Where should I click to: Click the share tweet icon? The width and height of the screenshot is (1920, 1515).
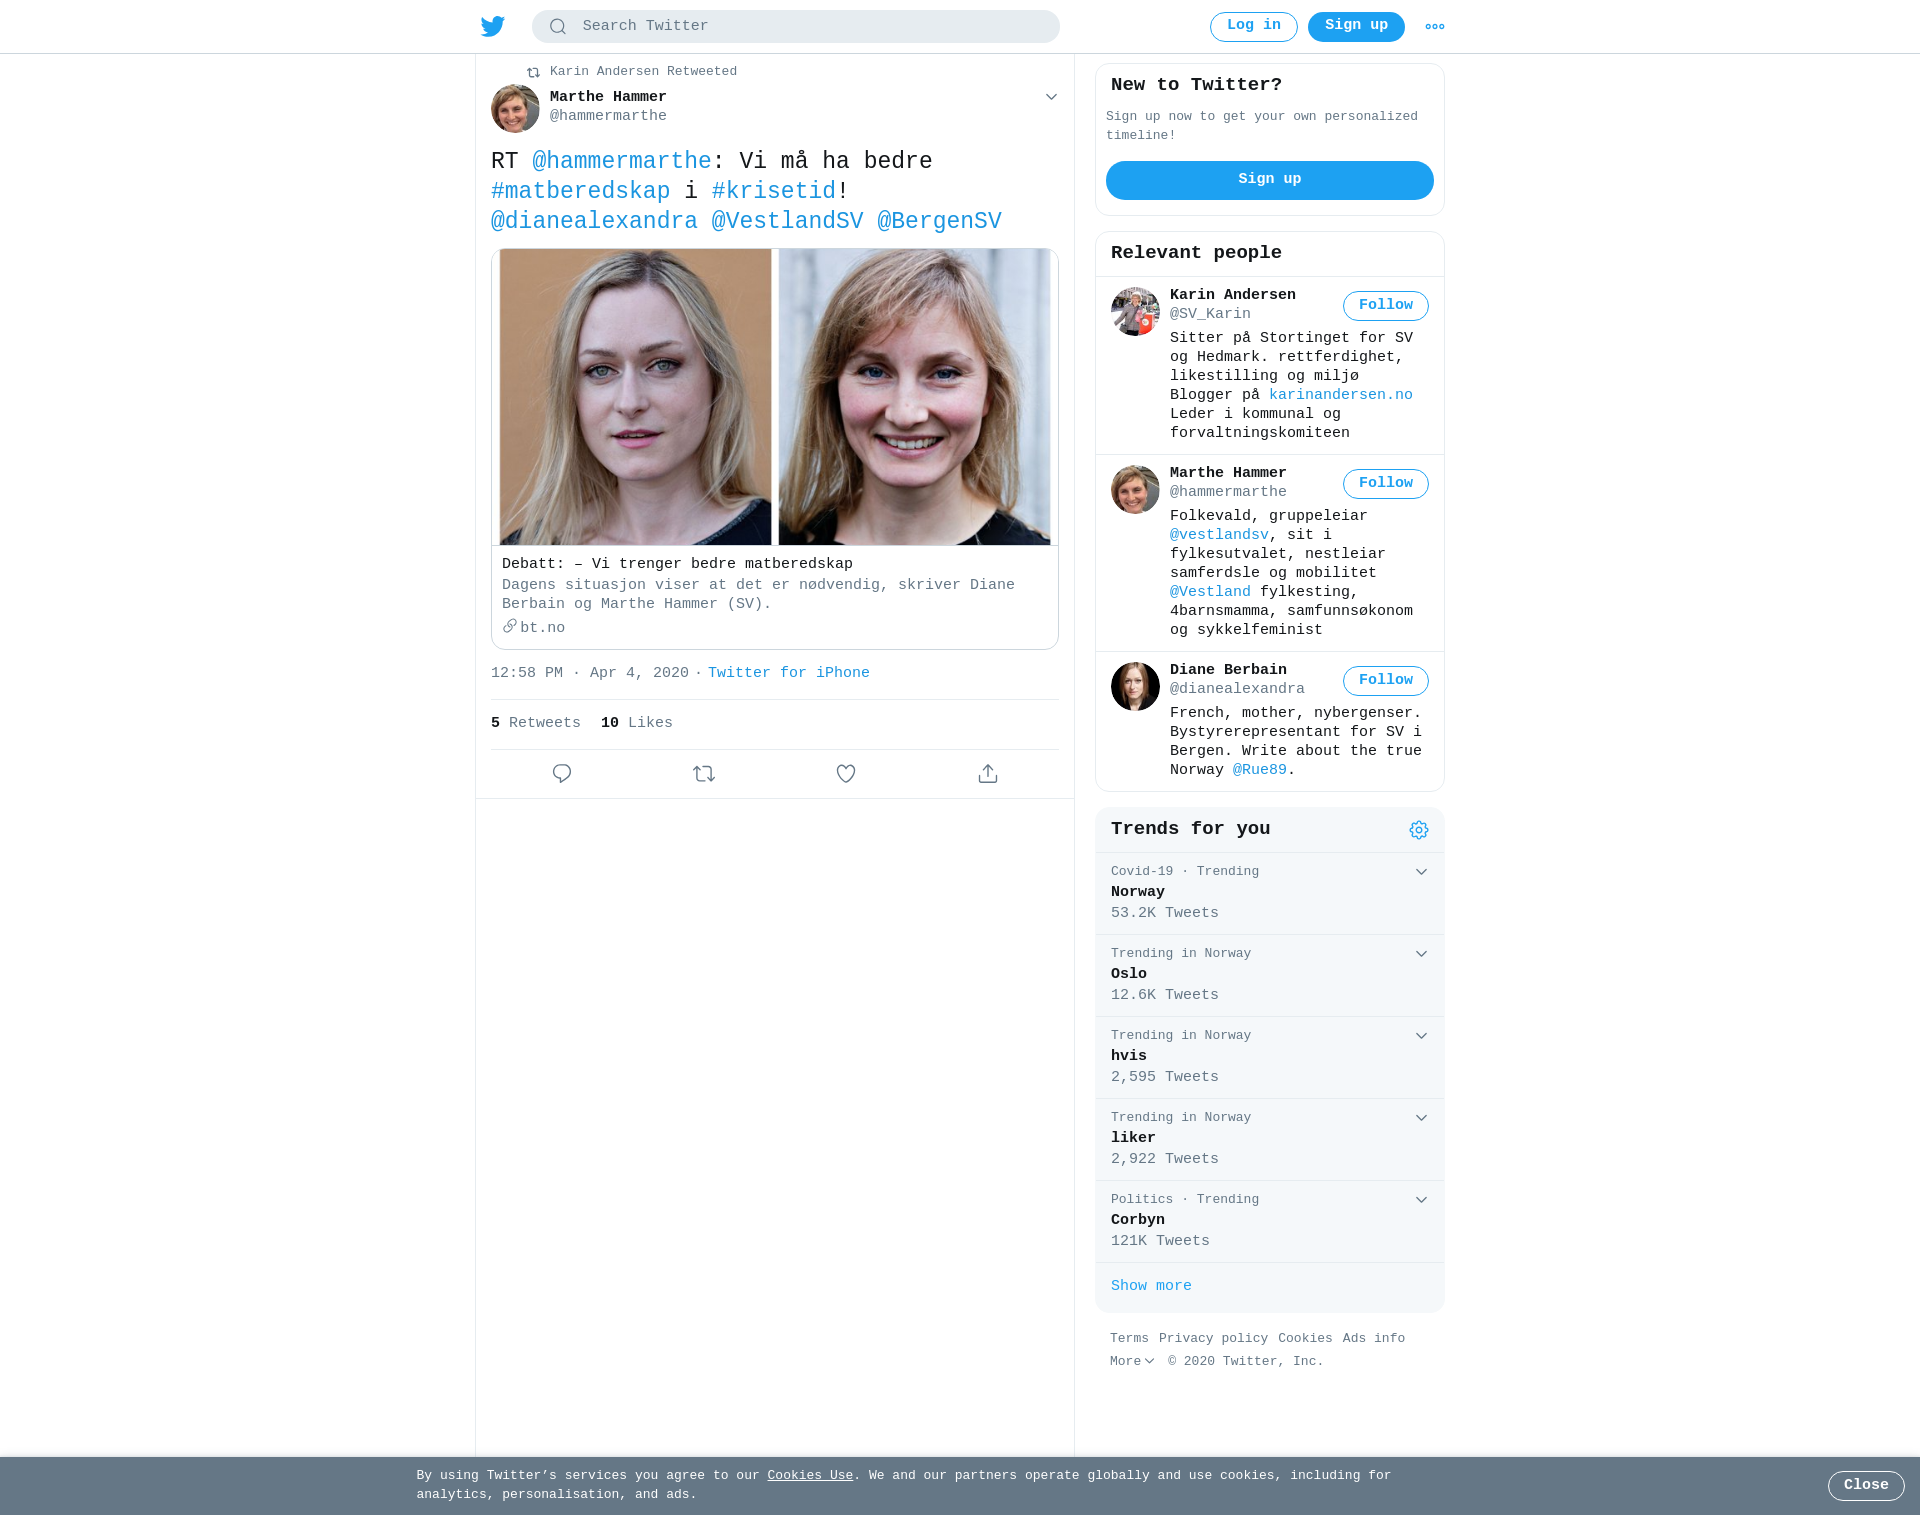(988, 774)
